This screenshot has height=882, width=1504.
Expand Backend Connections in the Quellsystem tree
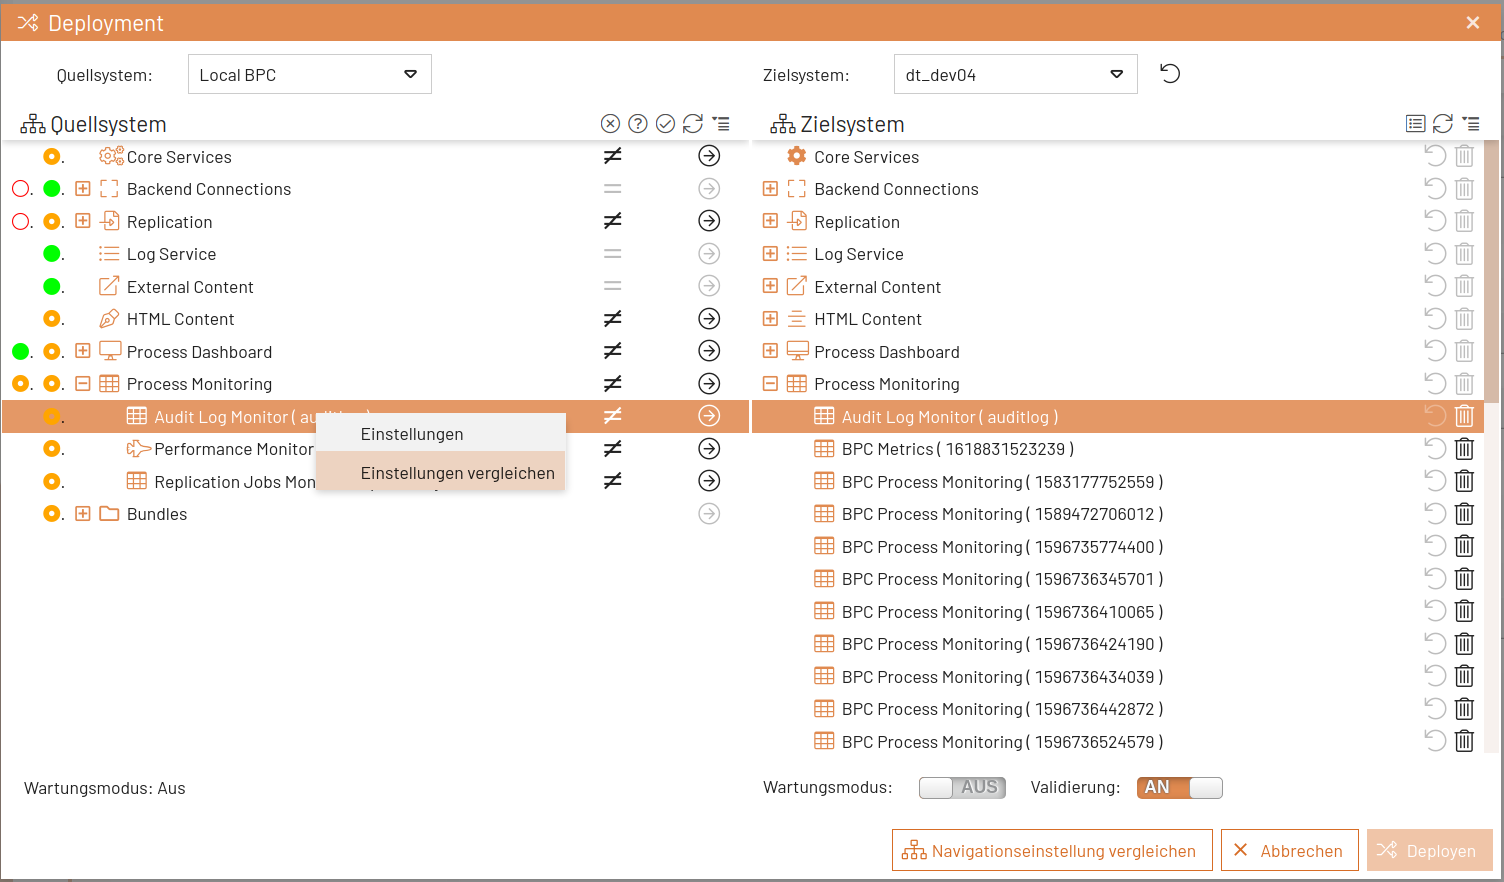(82, 188)
